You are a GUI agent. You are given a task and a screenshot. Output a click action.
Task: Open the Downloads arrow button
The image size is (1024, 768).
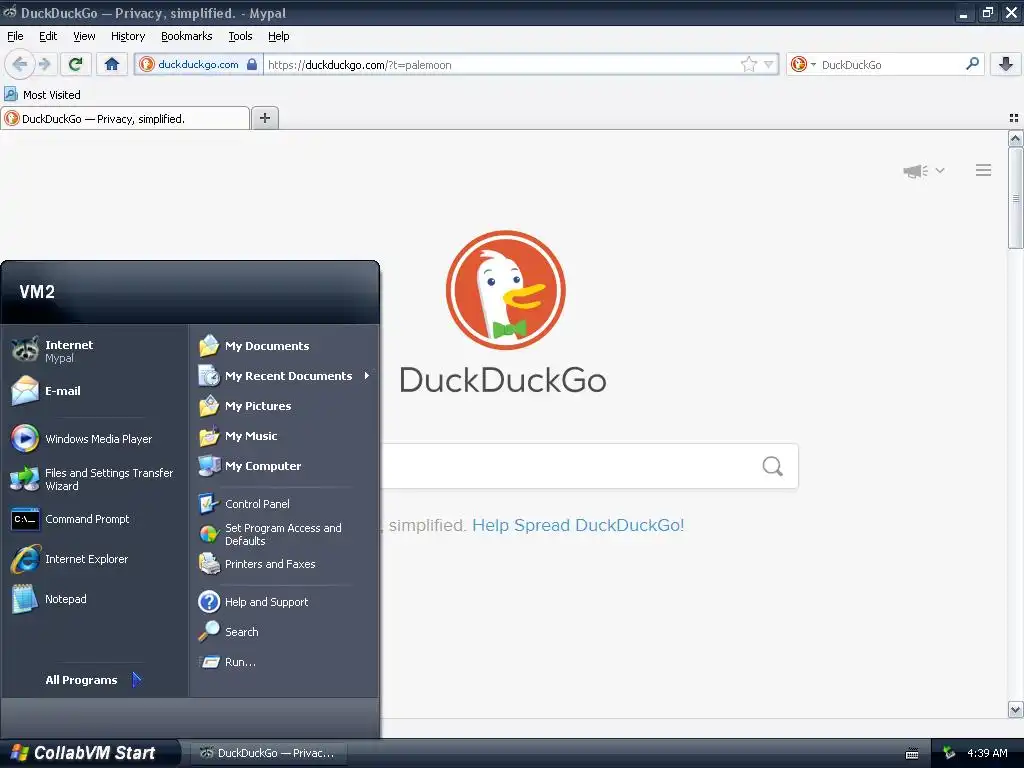coord(1006,64)
